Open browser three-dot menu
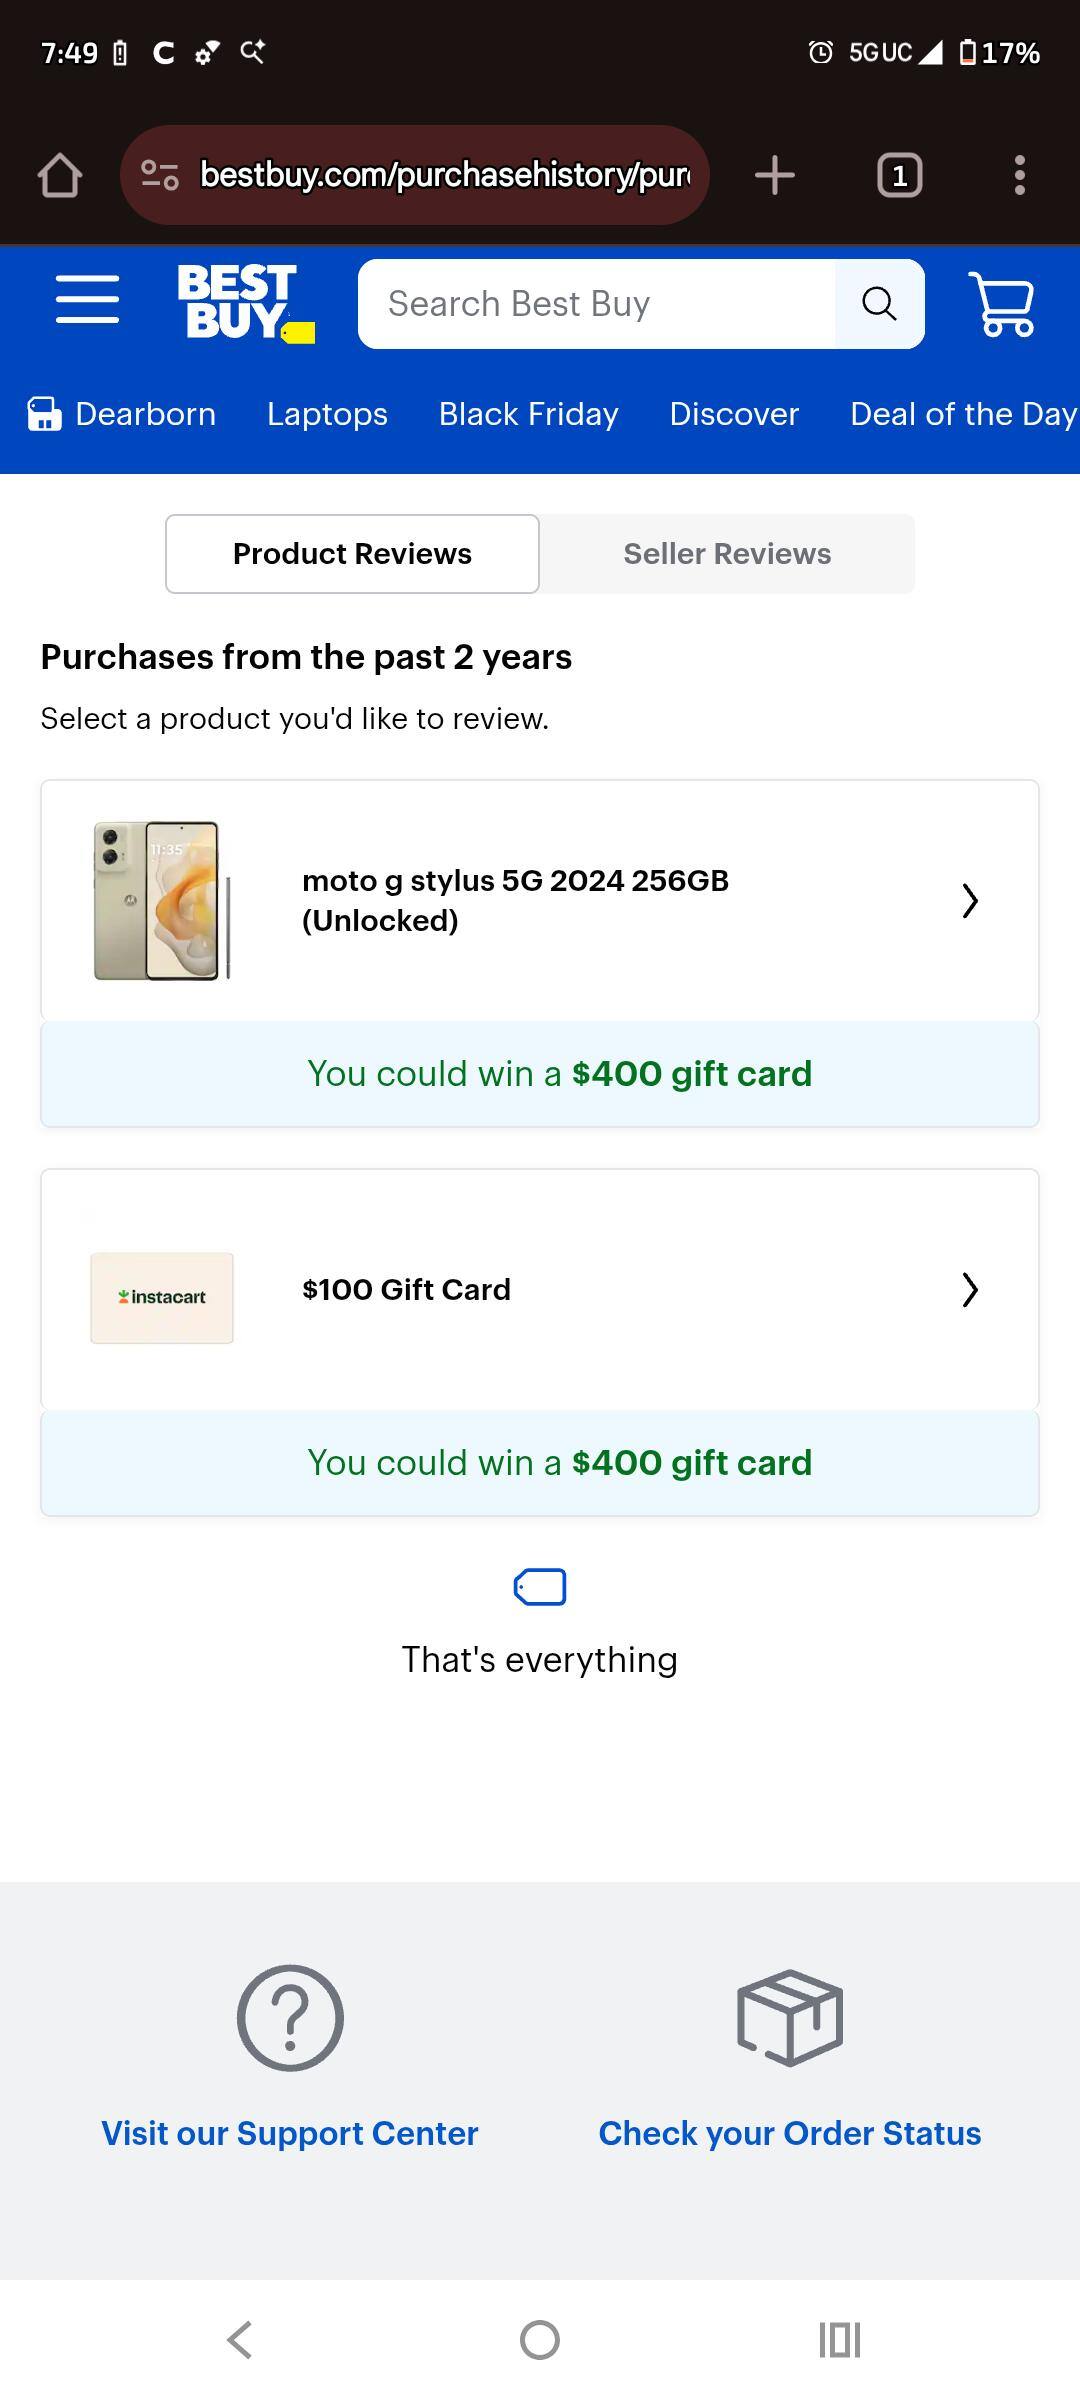Viewport: 1080px width, 2400px height. [x=1019, y=175]
